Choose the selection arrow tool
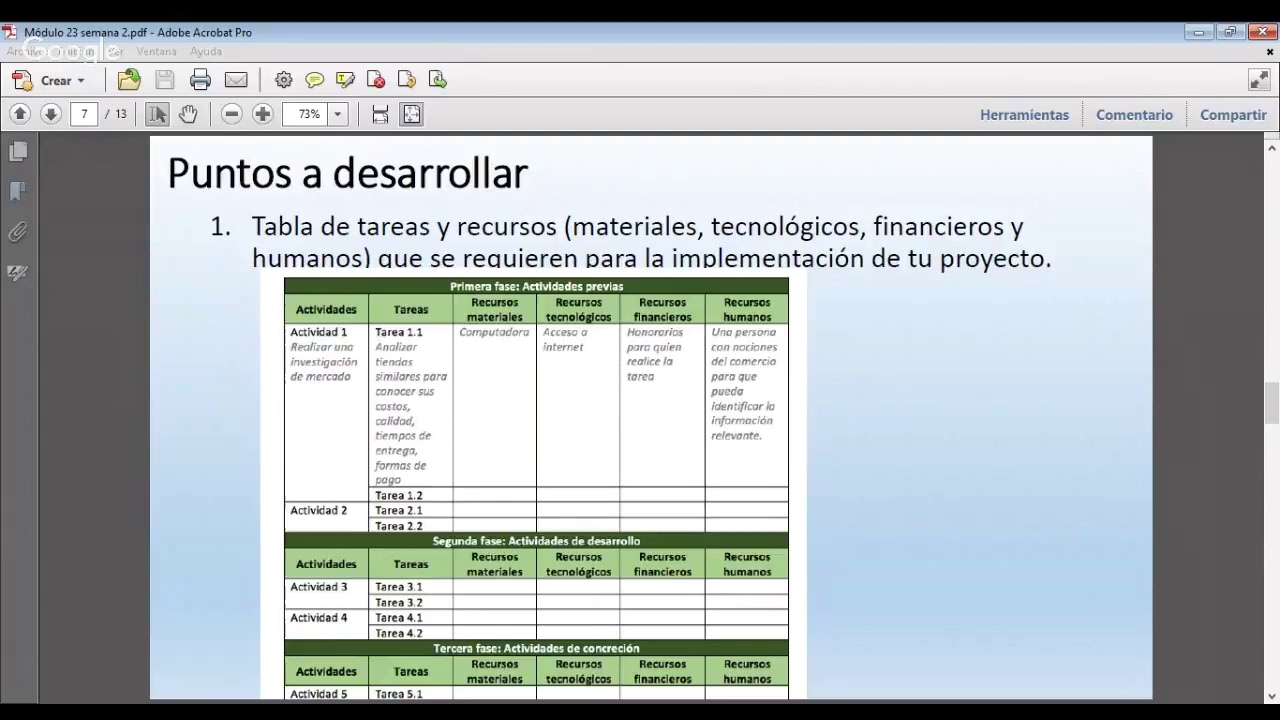The image size is (1280, 720). tap(157, 114)
